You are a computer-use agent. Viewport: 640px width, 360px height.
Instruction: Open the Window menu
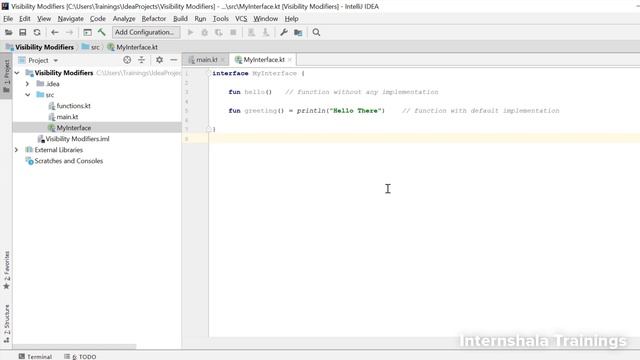tap(265, 19)
